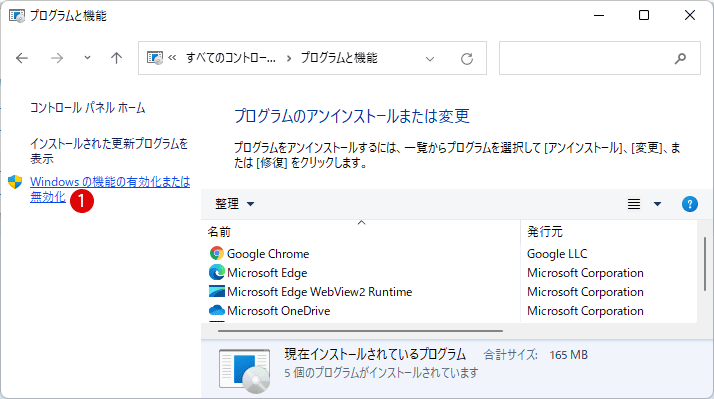Expand the address bar history dropdown
The height and width of the screenshot is (399, 714).
pos(429,59)
